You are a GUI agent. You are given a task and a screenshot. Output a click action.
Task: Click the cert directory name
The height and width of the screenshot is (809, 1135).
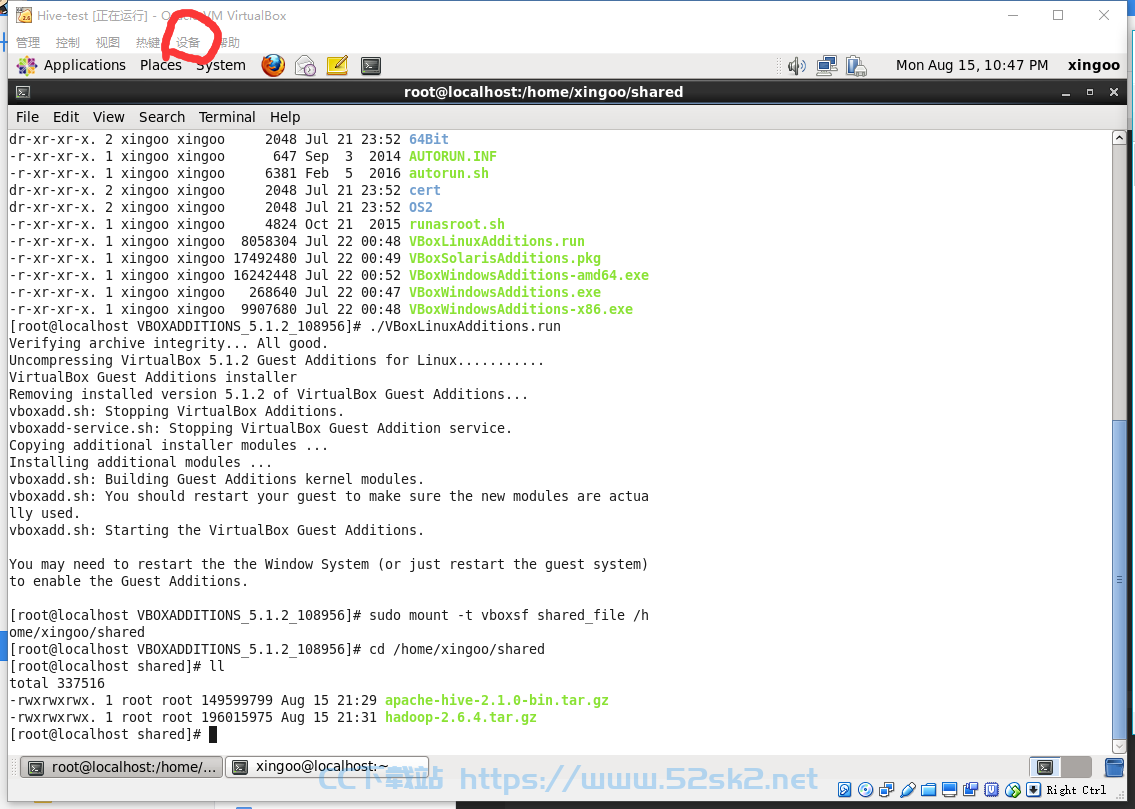[425, 190]
